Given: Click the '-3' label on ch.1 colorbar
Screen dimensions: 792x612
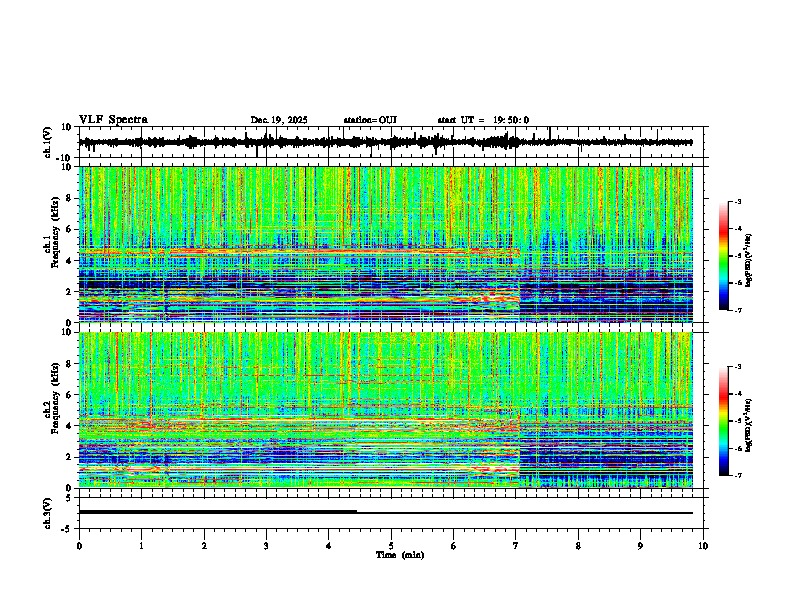Looking at the screenshot, I should coord(737,201).
